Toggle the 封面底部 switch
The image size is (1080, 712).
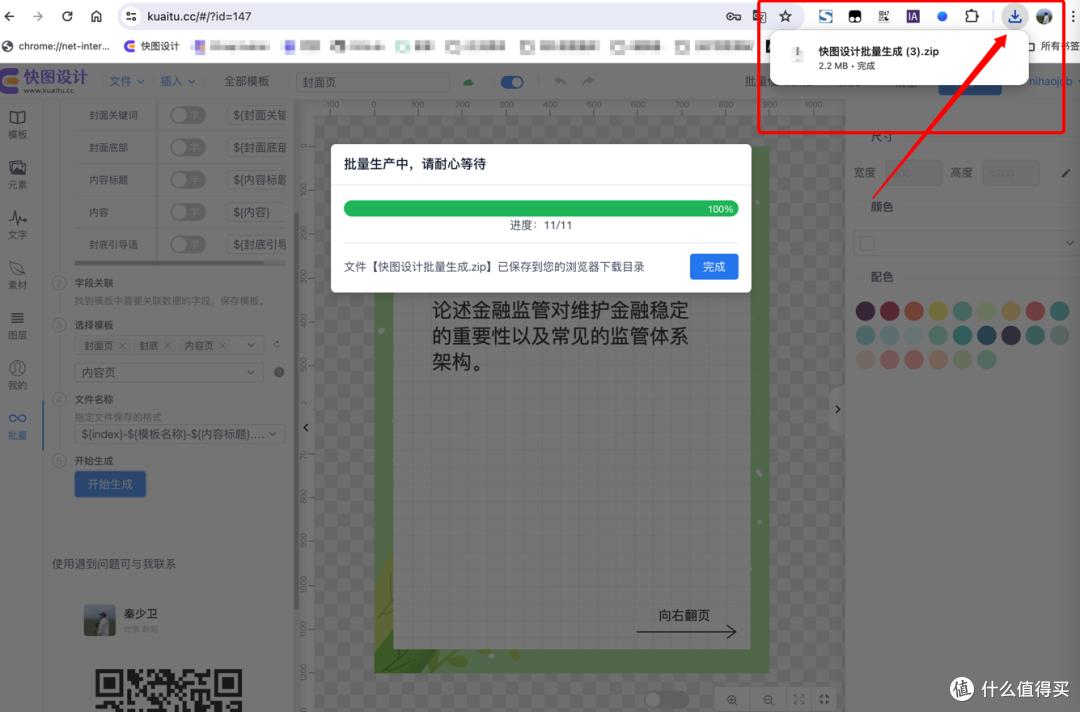pos(188,147)
